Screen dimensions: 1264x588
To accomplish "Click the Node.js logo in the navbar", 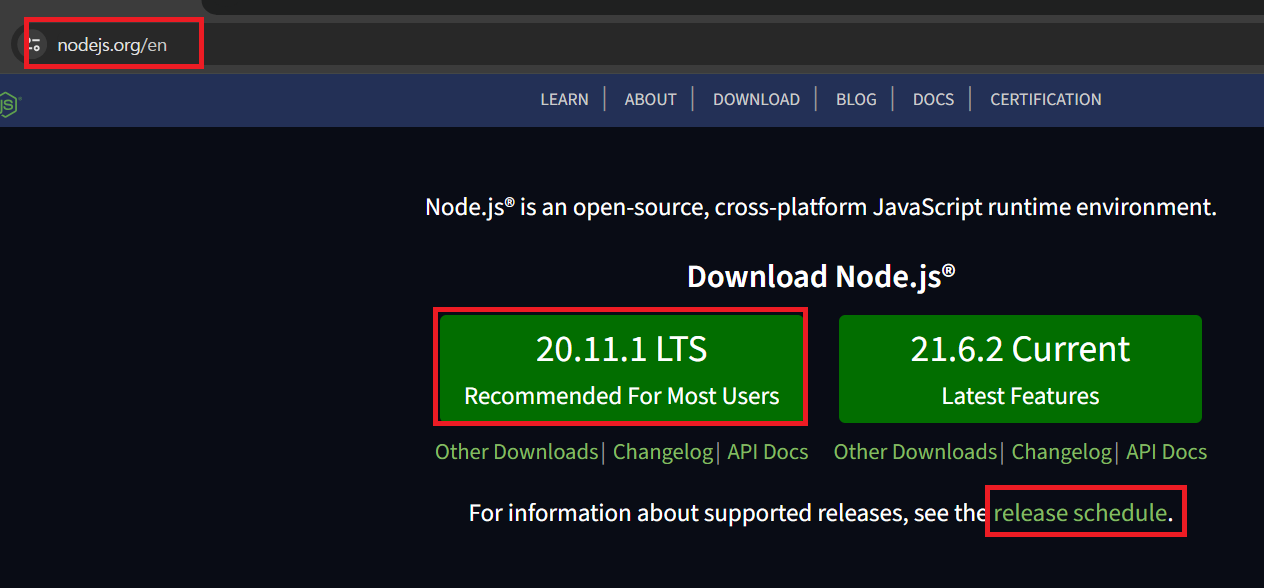I will tap(9, 103).
